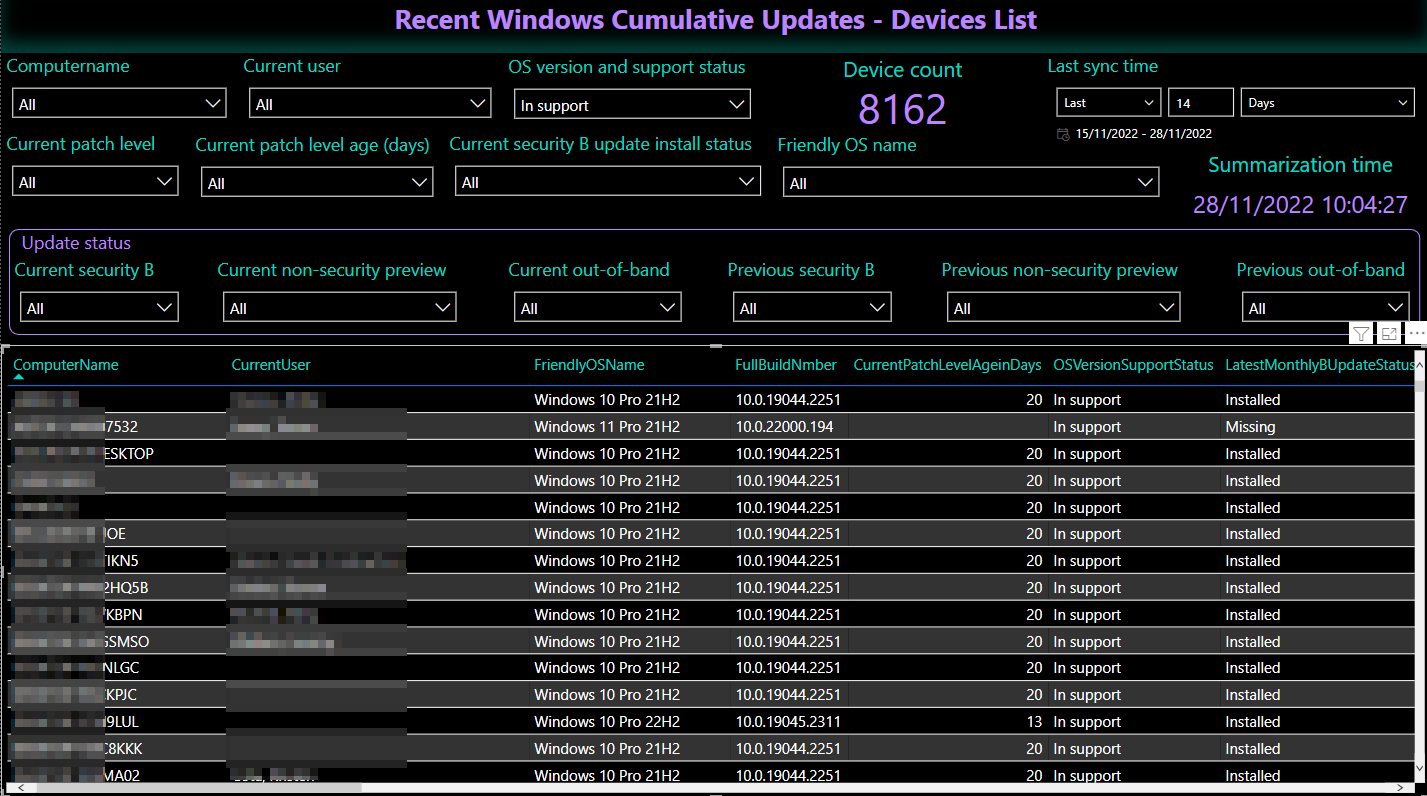The height and width of the screenshot is (796, 1427).
Task: Sort by the FullBuildNmber column header
Action: [x=784, y=365]
